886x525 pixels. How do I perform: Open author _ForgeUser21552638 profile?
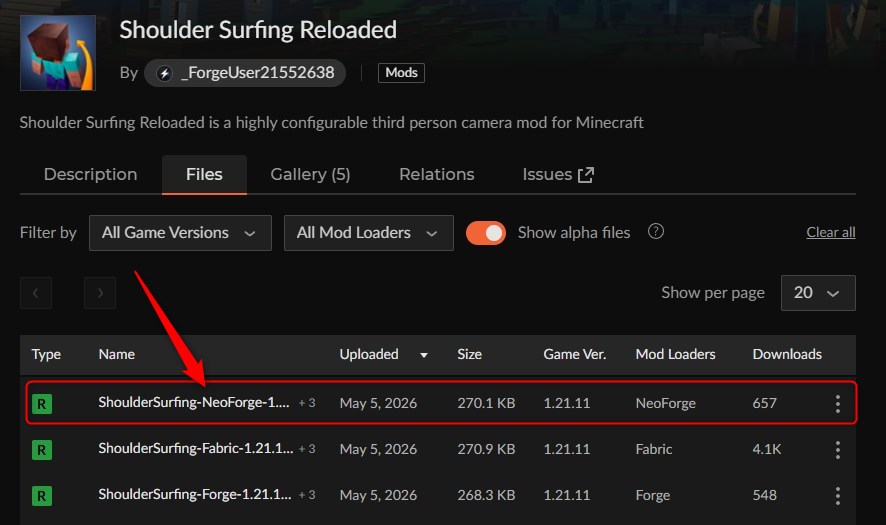(245, 73)
